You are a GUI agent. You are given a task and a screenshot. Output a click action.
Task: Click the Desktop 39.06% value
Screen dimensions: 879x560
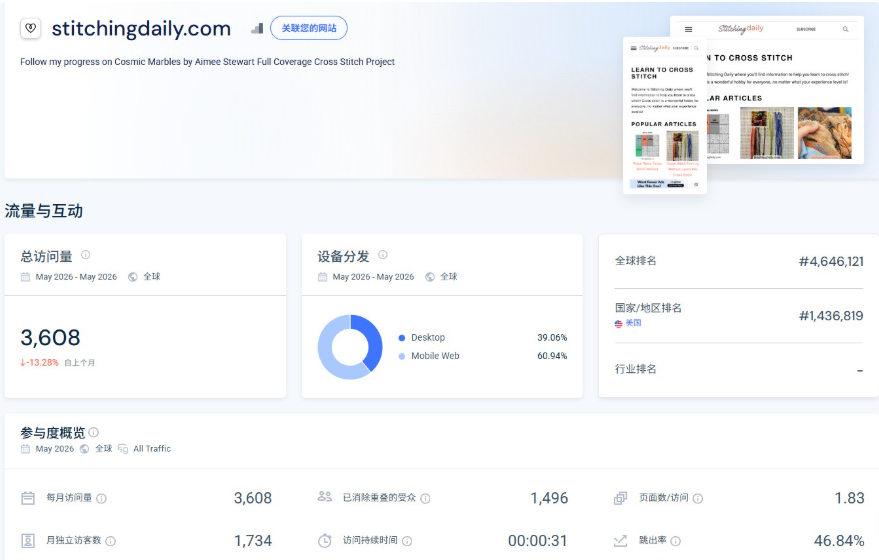pyautogui.click(x=552, y=337)
